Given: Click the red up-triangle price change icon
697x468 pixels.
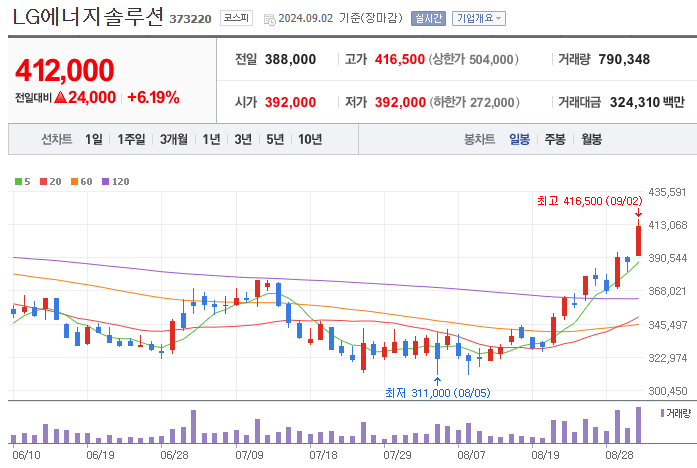Looking at the screenshot, I should point(60,97).
